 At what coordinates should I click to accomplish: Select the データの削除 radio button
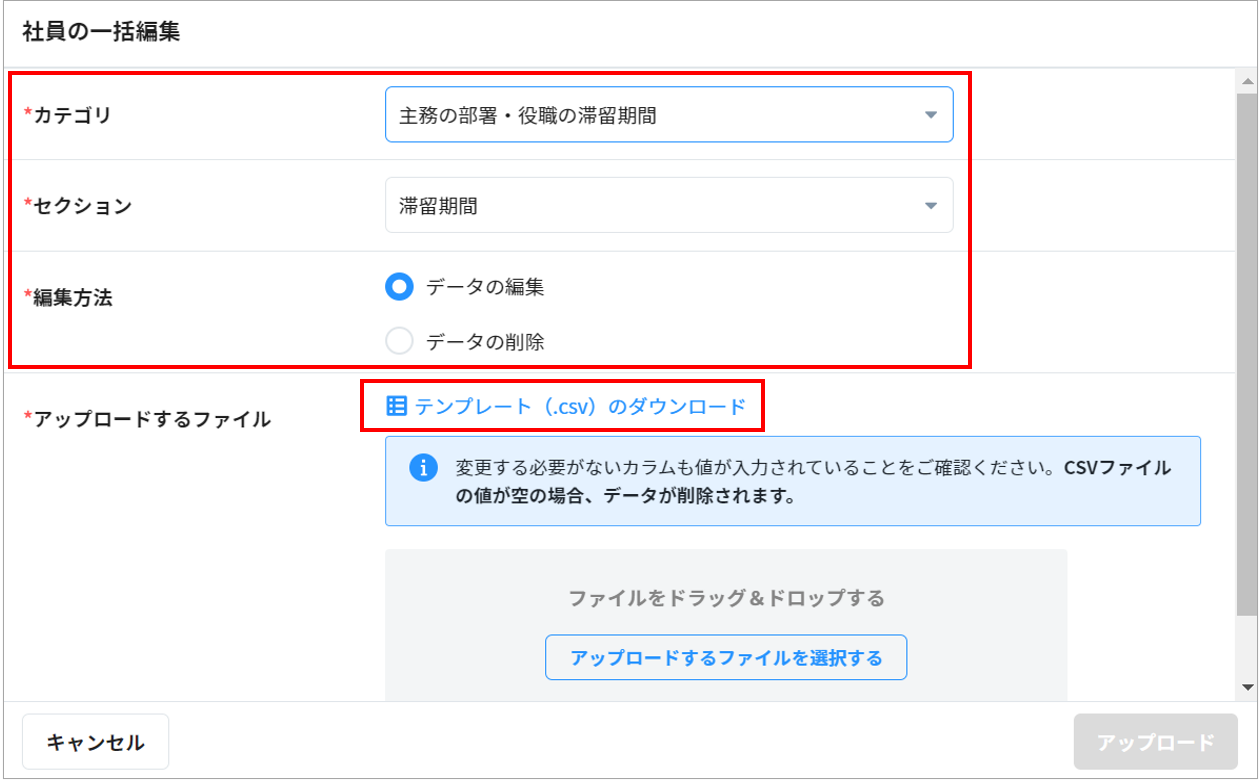click(399, 342)
